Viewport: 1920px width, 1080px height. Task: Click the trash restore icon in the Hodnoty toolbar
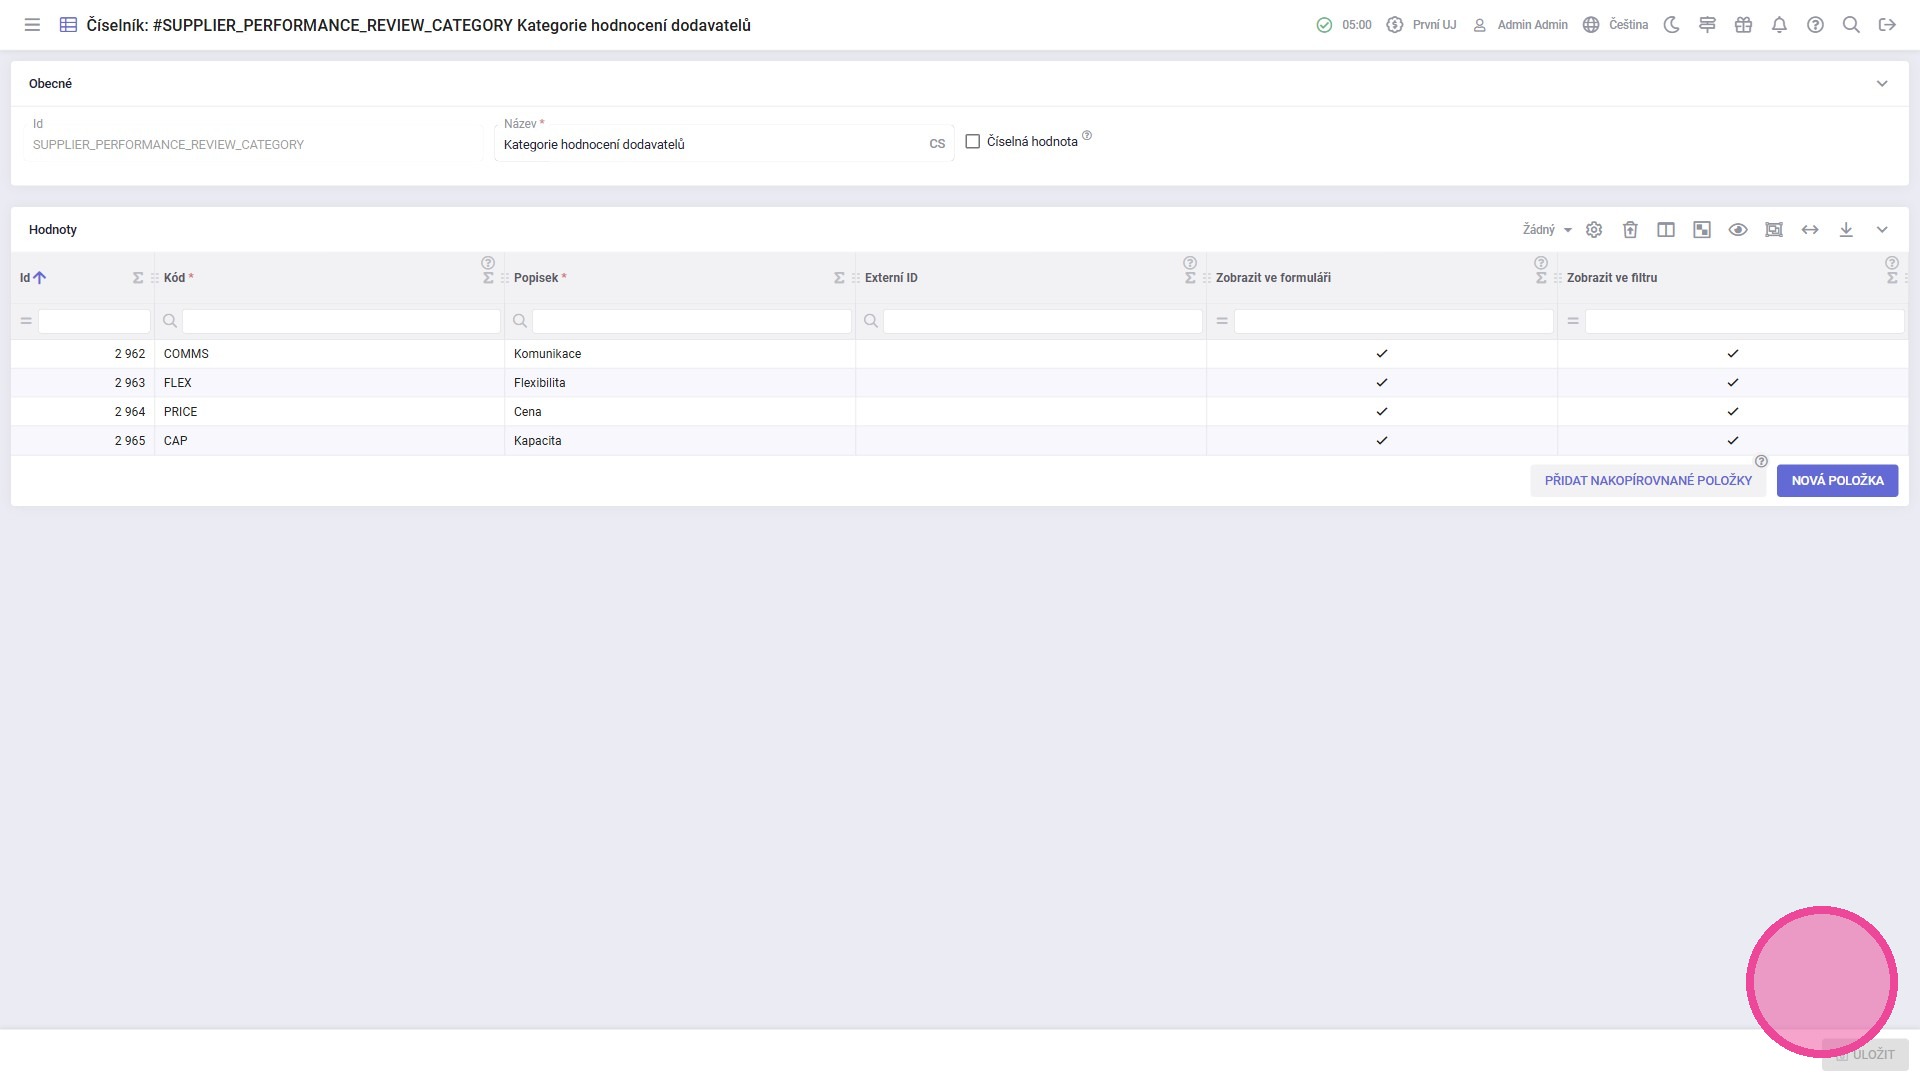(1630, 230)
